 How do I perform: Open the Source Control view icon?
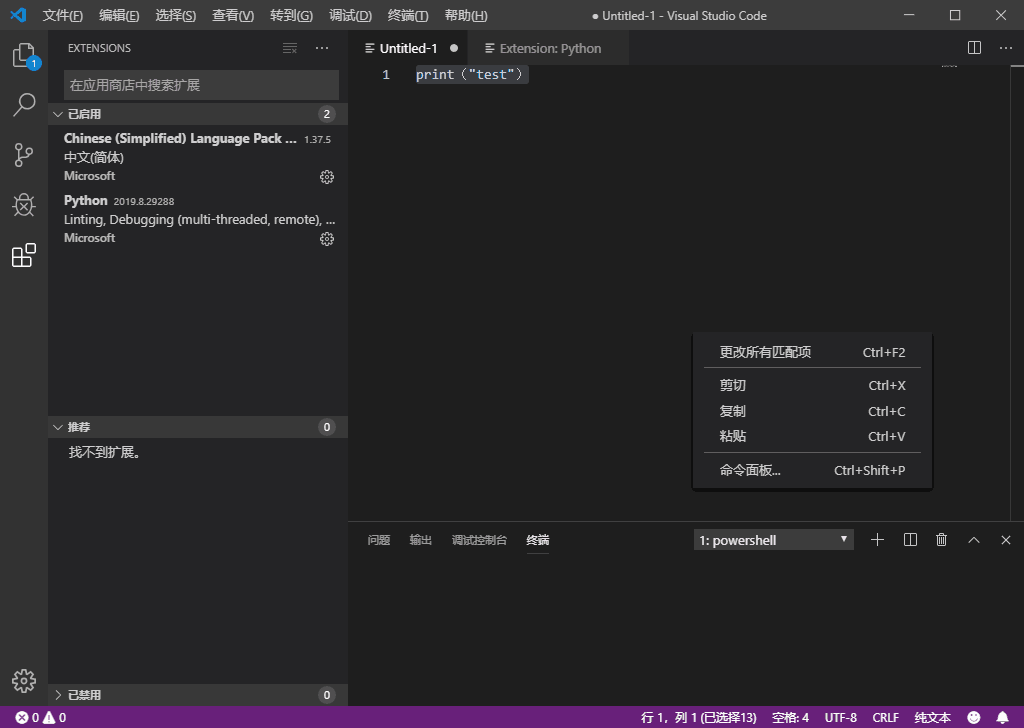pyautogui.click(x=24, y=155)
